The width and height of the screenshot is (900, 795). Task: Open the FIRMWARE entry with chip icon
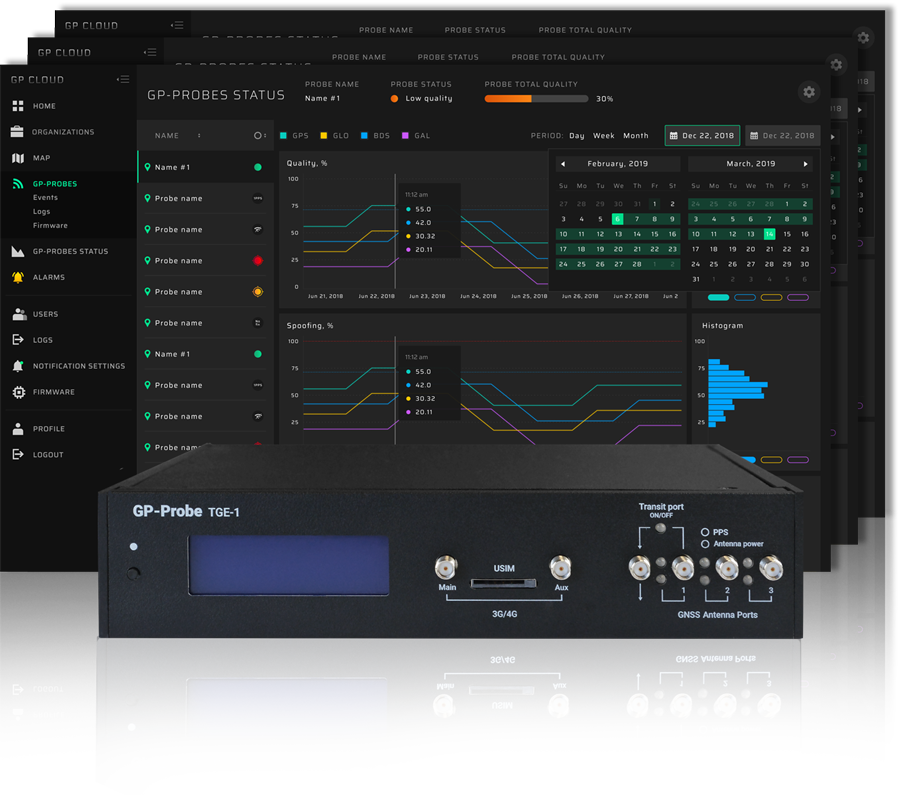click(43, 392)
